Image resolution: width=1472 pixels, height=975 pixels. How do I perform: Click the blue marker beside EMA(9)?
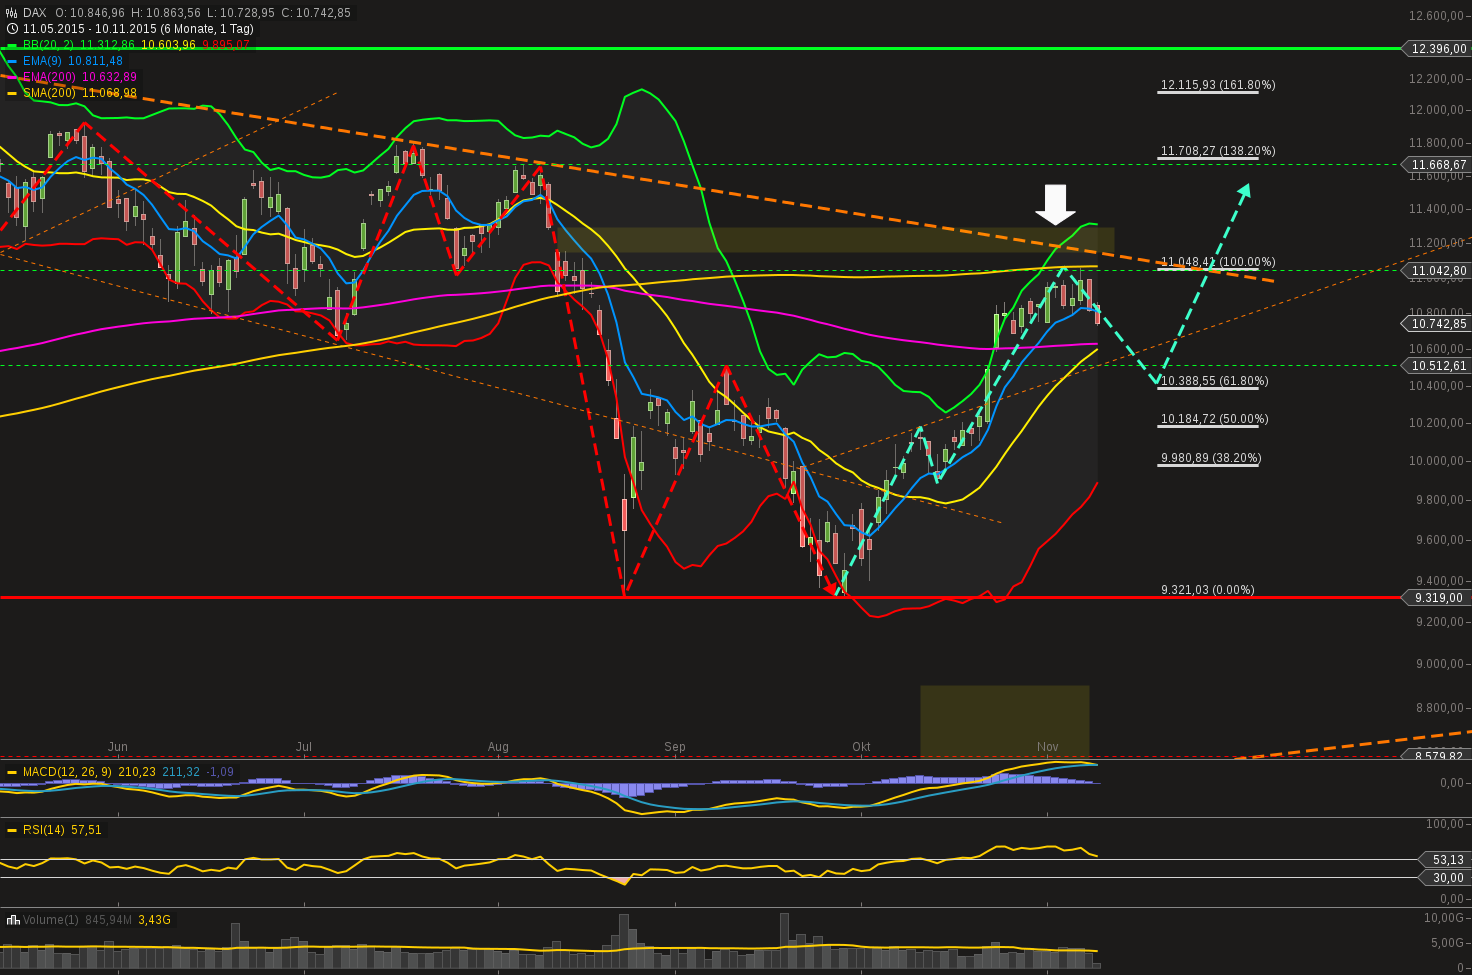12,61
